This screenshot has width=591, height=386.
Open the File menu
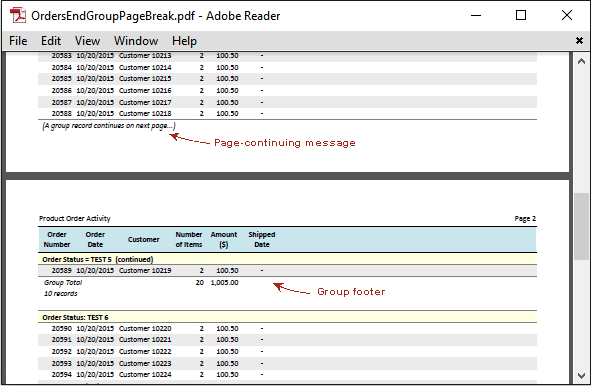[x=18, y=41]
